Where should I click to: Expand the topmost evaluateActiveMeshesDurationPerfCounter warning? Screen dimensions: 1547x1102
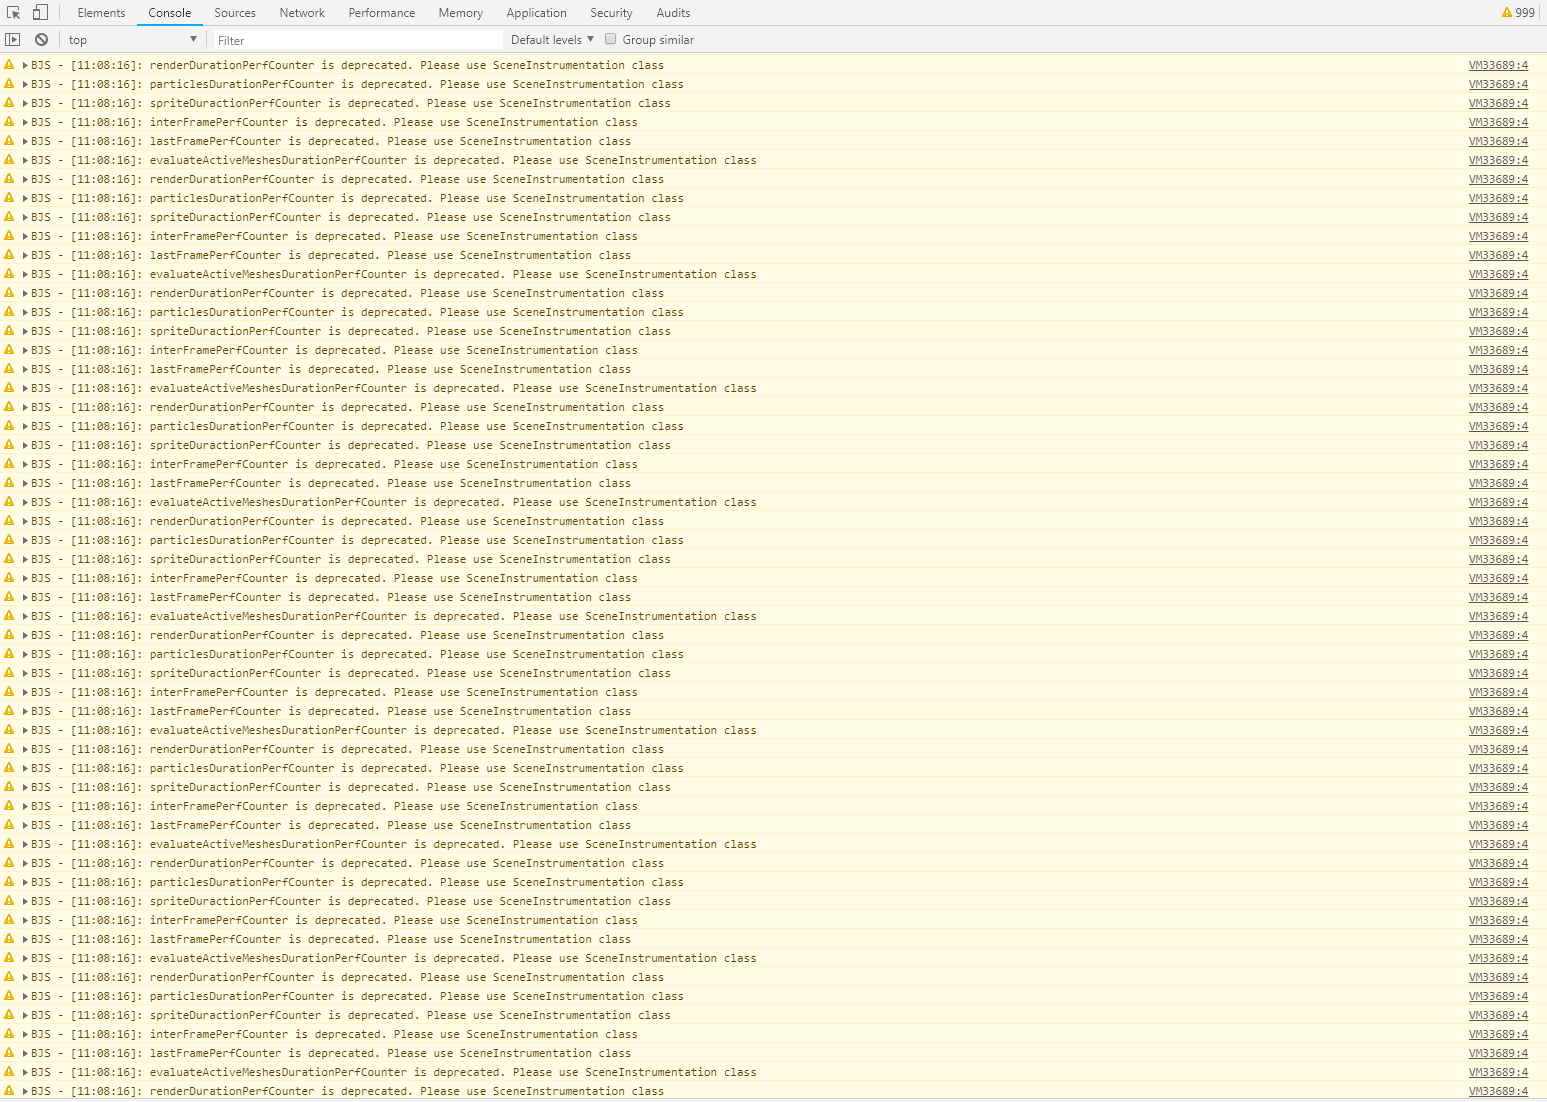25,160
